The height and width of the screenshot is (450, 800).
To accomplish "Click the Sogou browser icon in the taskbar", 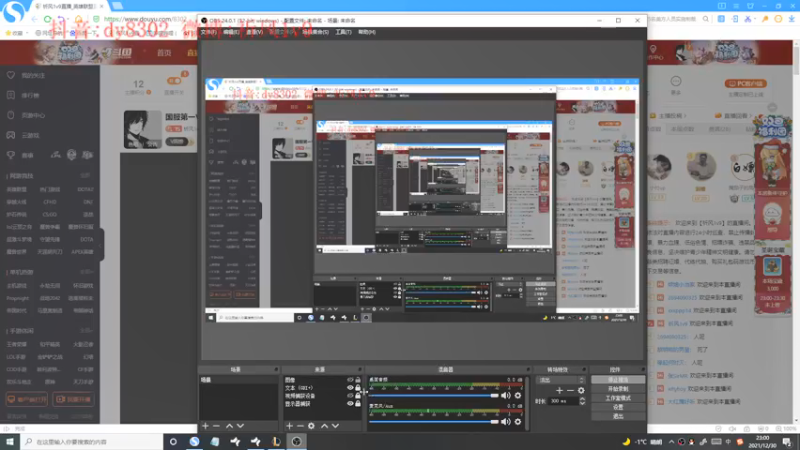I will [194, 441].
